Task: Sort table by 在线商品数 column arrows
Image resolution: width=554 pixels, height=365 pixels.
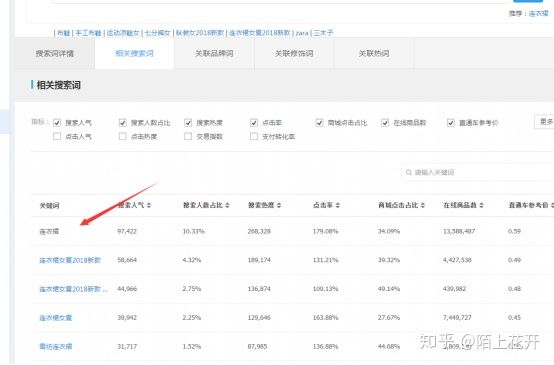Action: click(x=482, y=205)
